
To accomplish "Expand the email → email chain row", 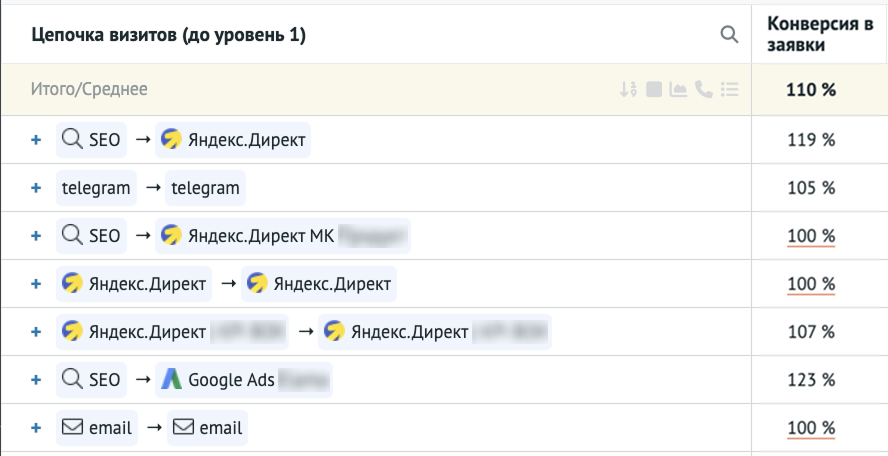I will pyautogui.click(x=36, y=428).
